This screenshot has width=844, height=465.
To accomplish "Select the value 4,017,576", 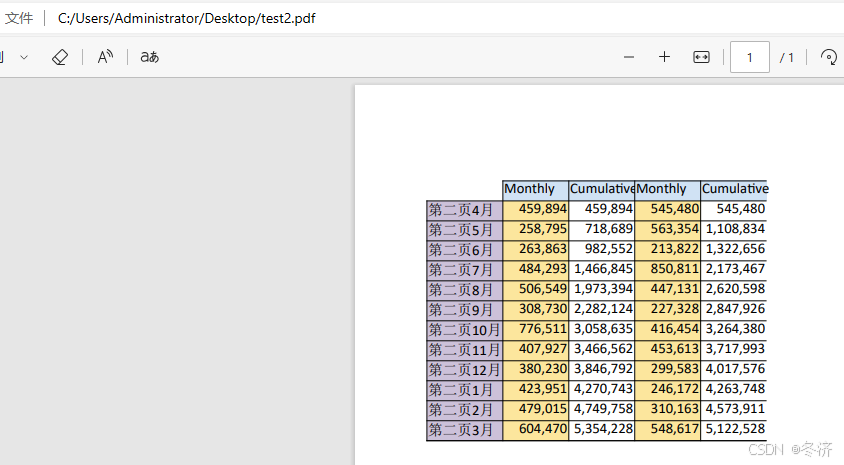I will tap(735, 368).
